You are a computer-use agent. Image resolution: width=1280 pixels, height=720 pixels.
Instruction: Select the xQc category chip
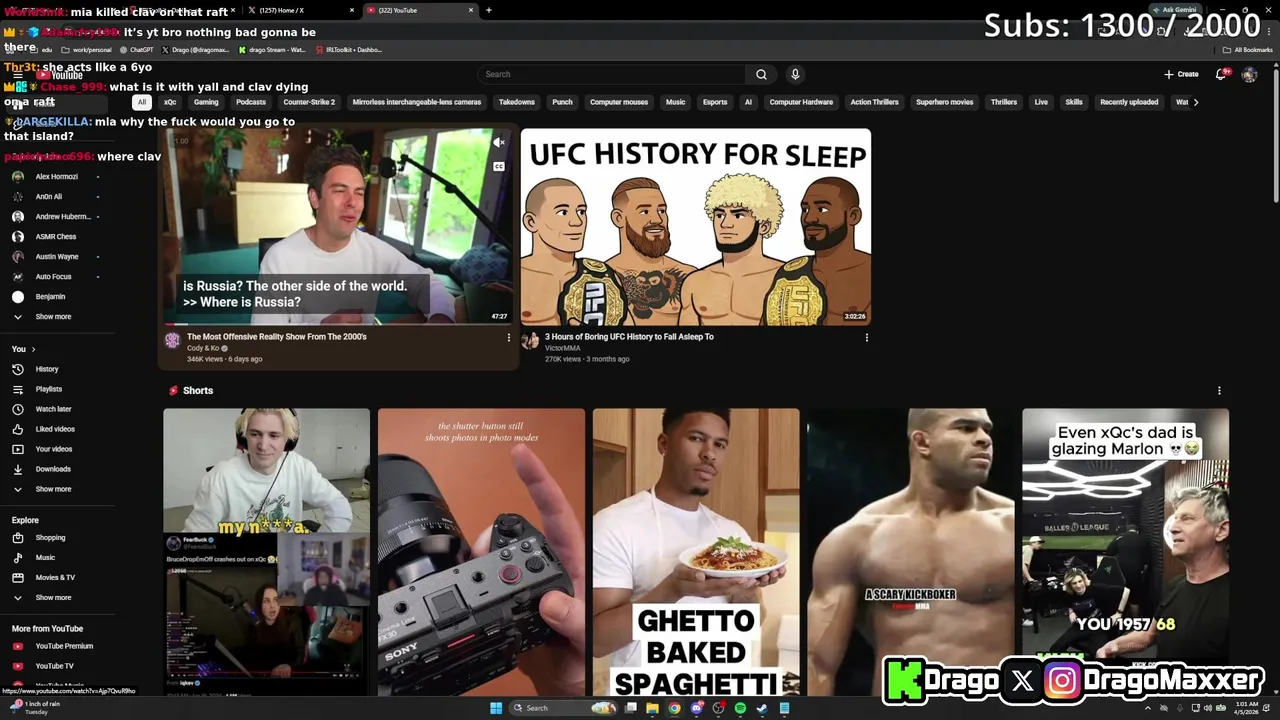pos(170,102)
